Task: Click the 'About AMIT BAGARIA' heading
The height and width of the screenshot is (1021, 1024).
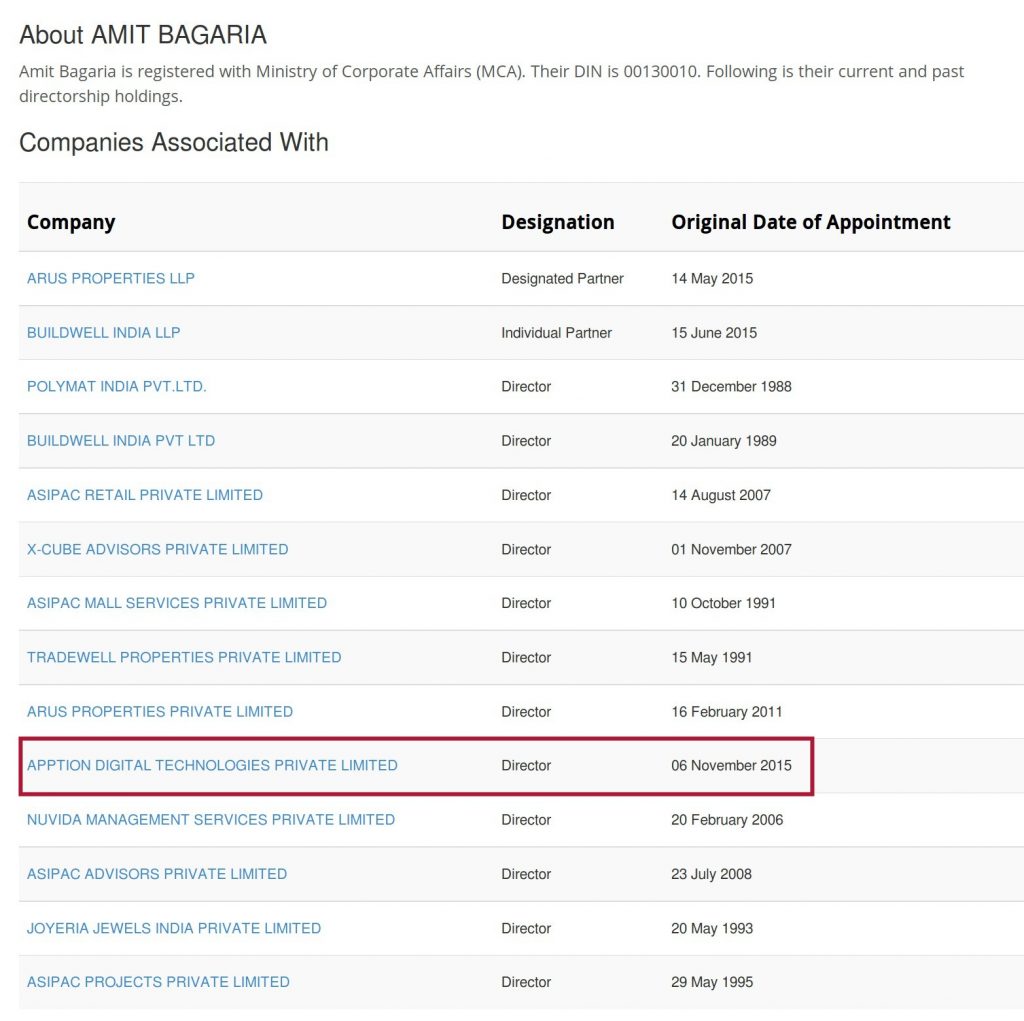Action: [143, 35]
